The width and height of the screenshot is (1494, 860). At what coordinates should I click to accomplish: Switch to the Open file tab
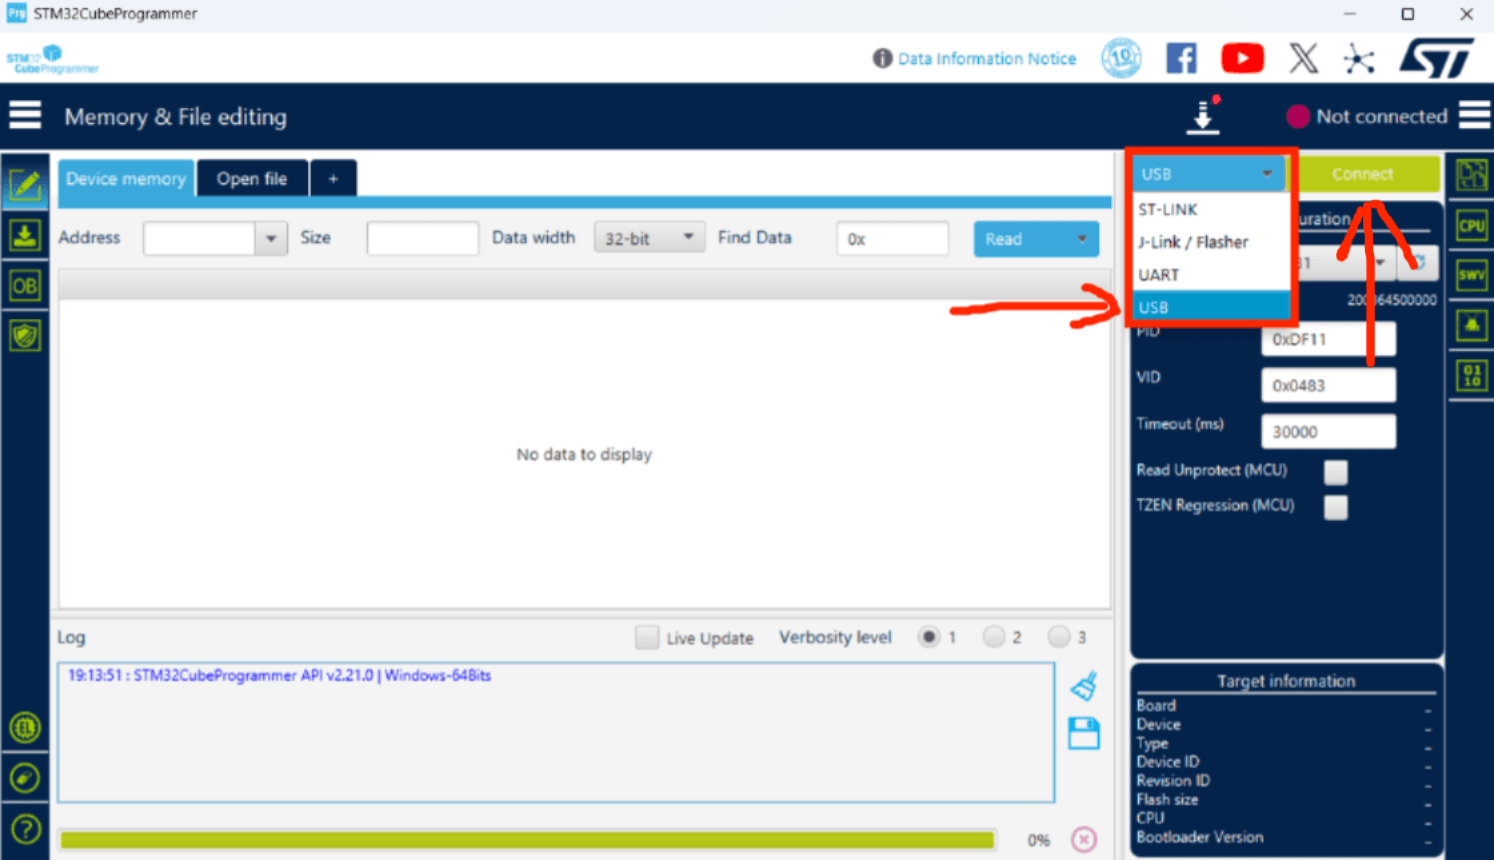click(252, 178)
